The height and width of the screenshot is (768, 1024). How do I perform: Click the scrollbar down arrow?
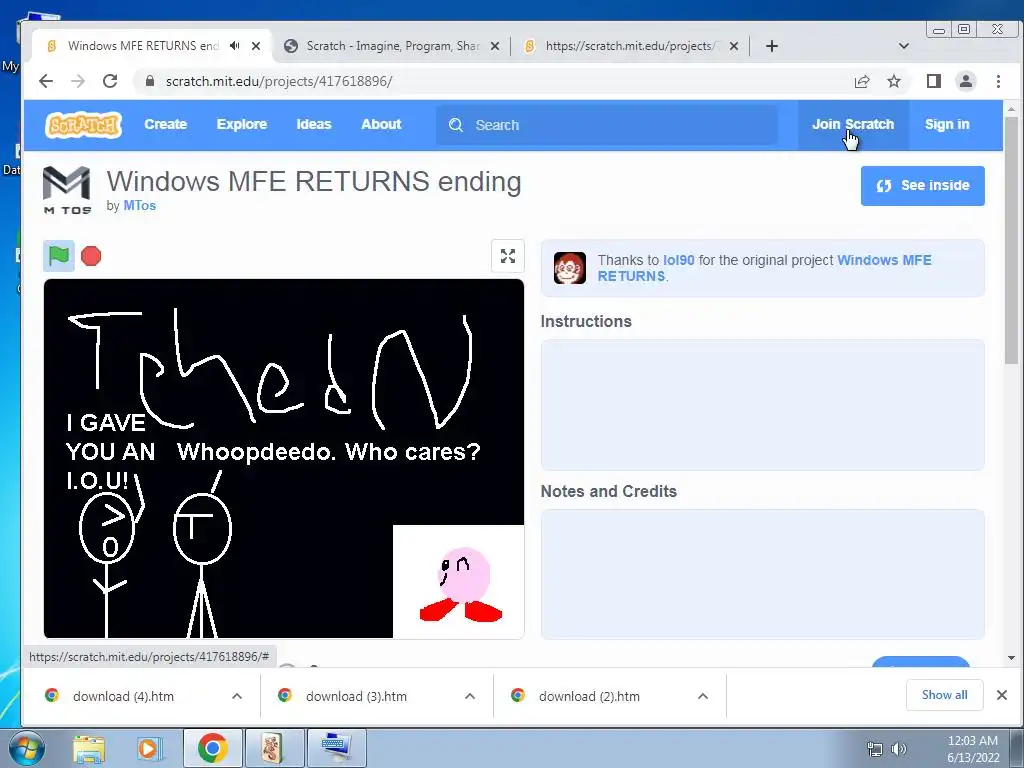[1011, 658]
